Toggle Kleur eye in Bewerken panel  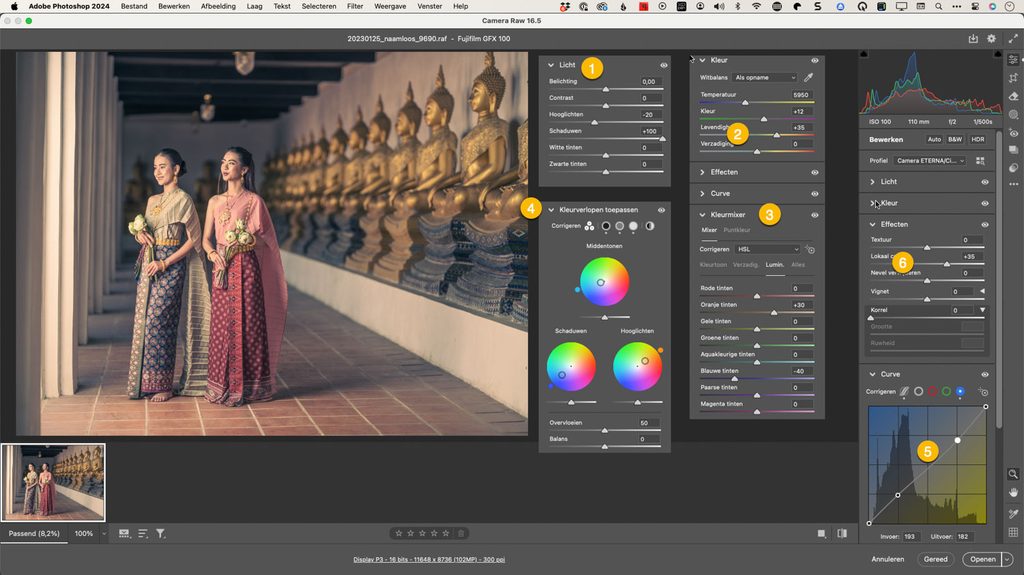click(x=985, y=203)
